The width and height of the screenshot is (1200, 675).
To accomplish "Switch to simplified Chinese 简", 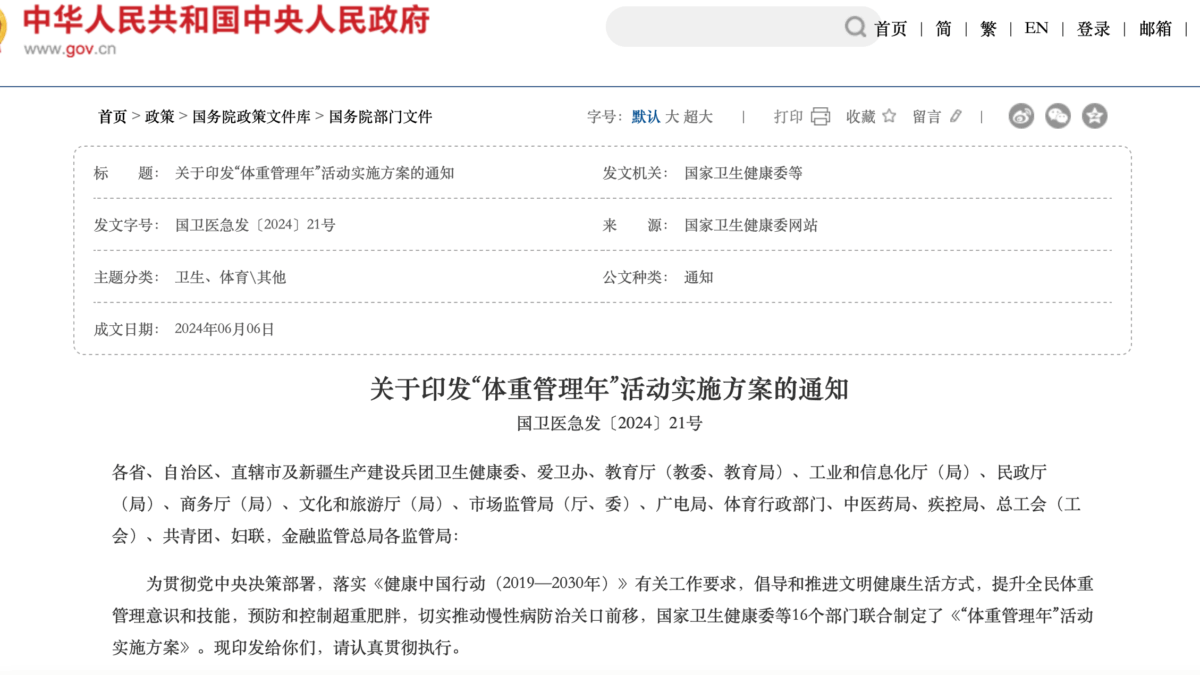I will (x=943, y=29).
